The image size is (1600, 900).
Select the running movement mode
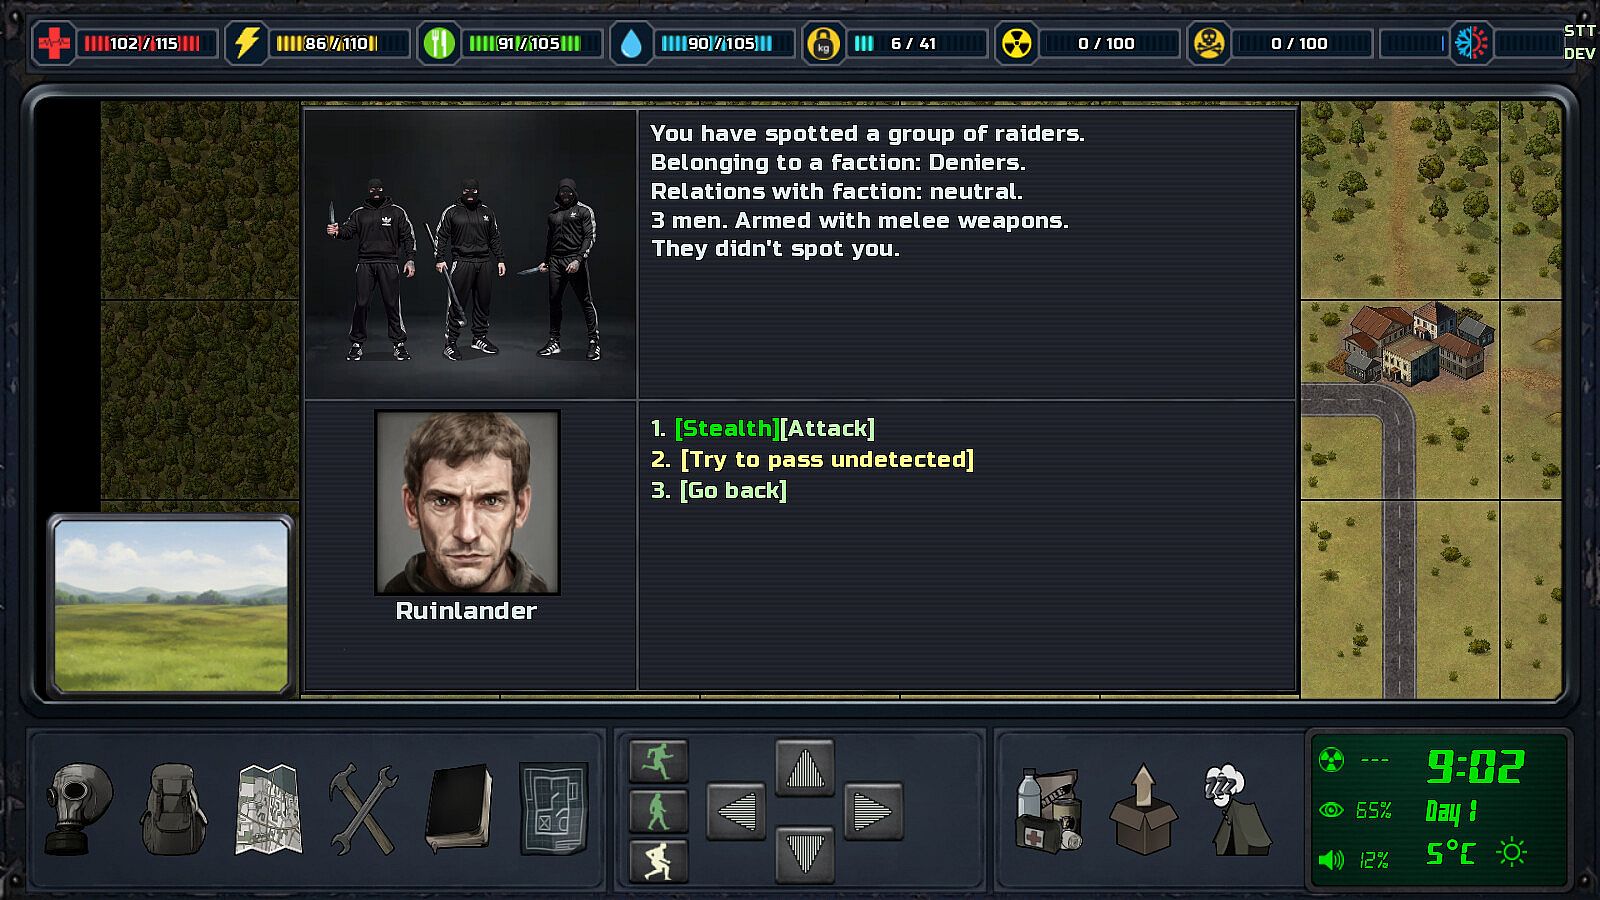coord(658,762)
